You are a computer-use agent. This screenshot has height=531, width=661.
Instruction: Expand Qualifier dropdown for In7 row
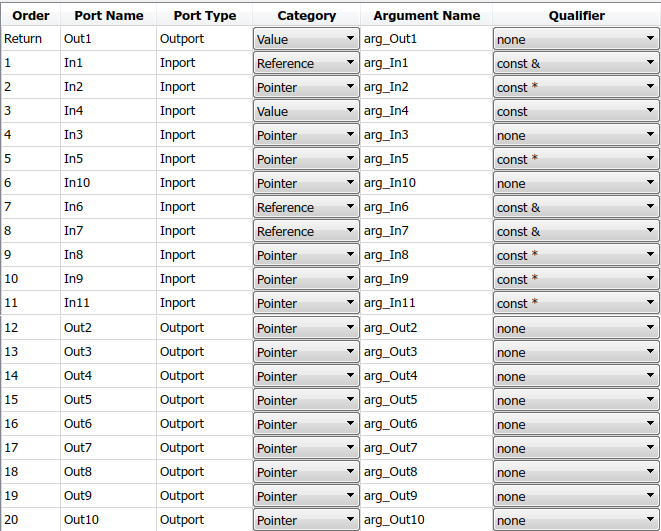[575, 231]
